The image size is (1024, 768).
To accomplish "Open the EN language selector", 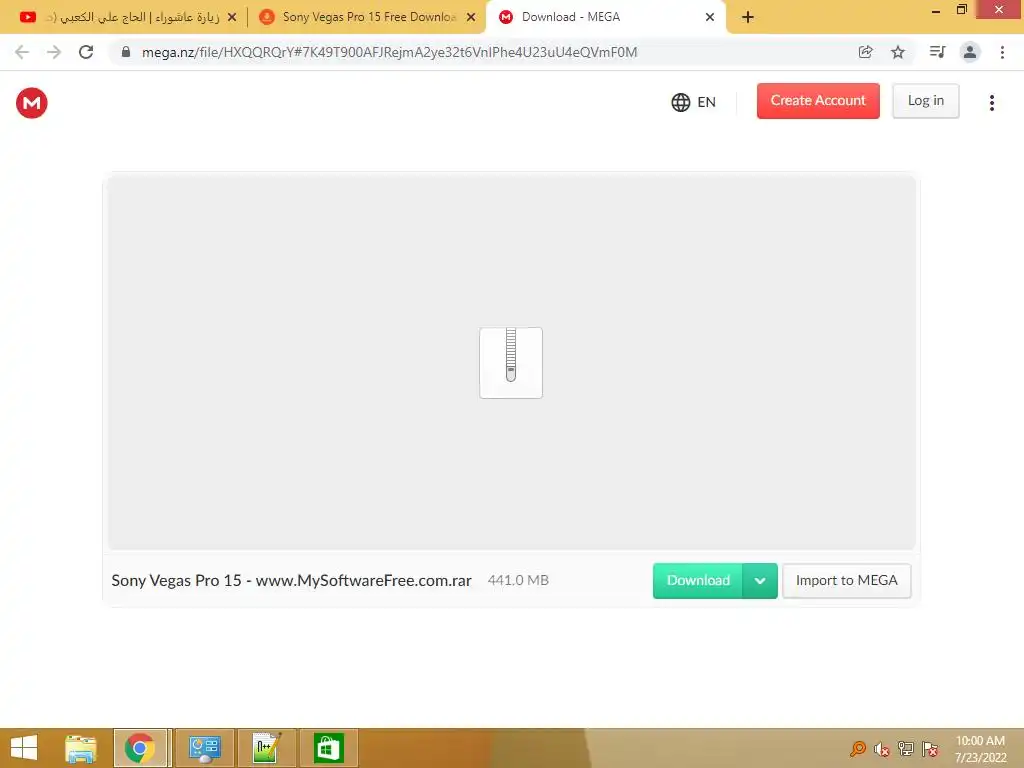I will [x=694, y=102].
